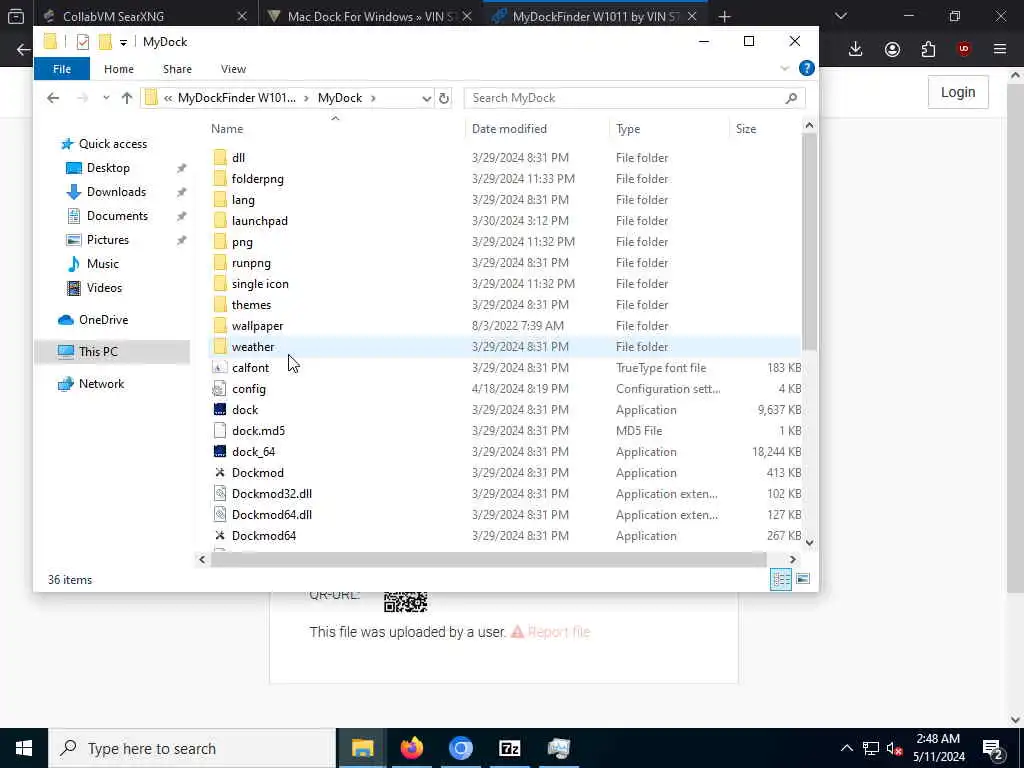The image size is (1024, 768).
Task: Open the notification center icon
Action: coord(993,748)
